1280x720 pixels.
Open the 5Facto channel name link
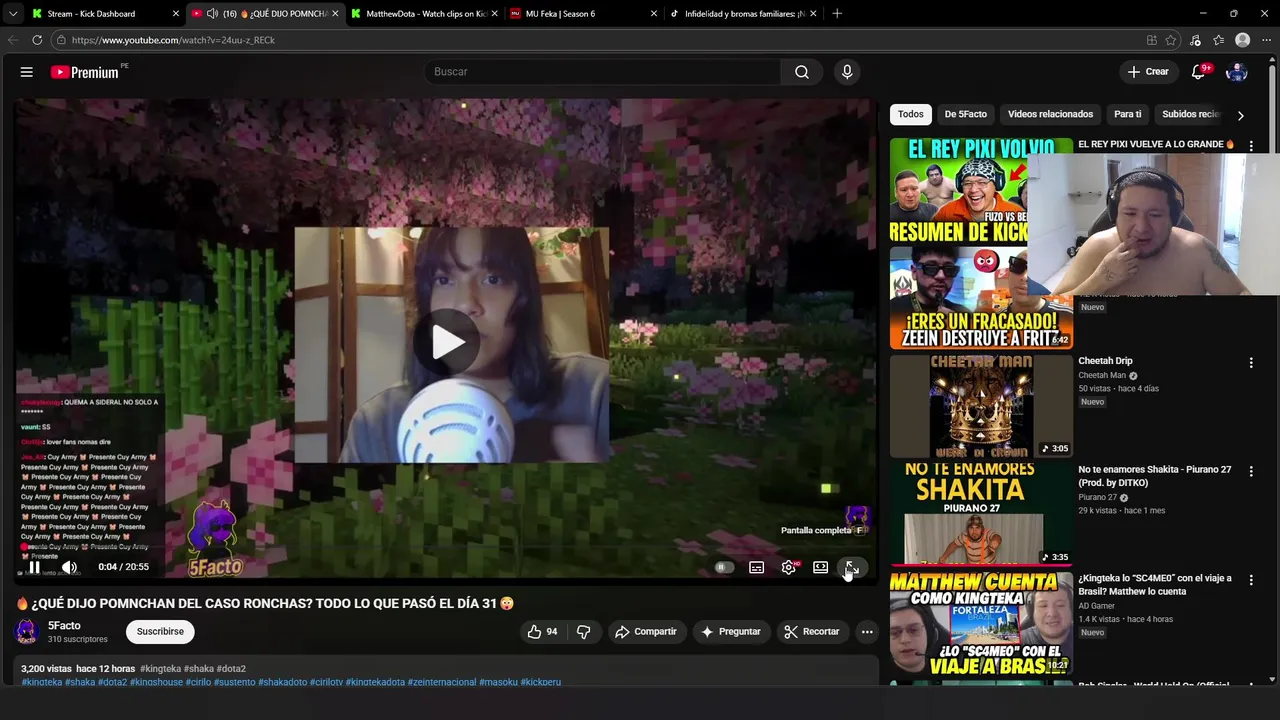click(64, 626)
